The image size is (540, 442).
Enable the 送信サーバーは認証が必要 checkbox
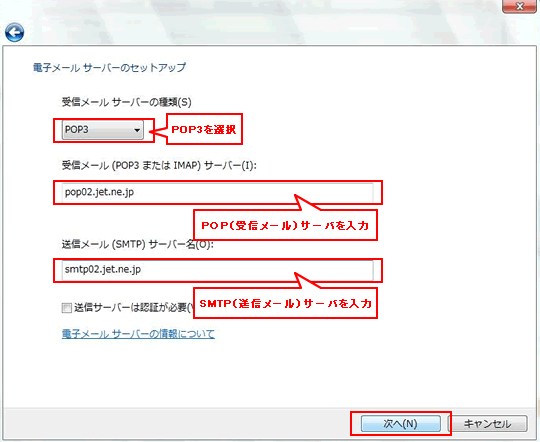[66, 308]
